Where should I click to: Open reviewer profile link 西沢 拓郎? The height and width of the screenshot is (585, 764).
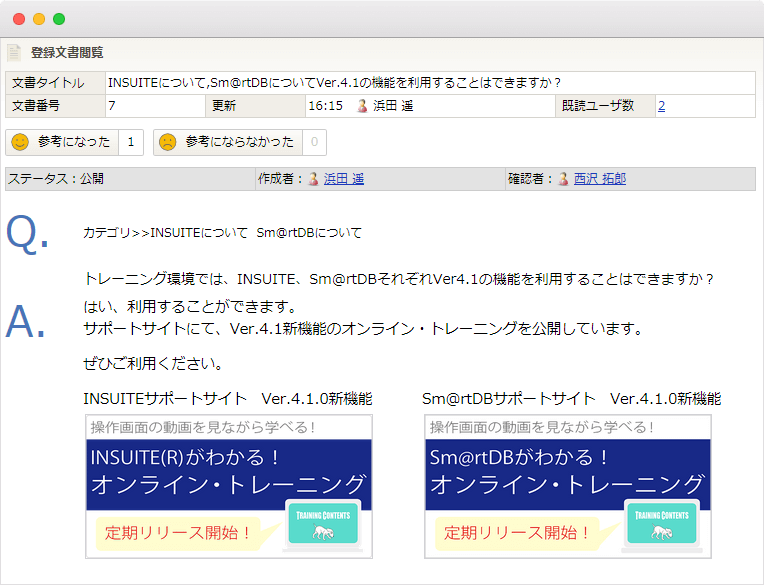click(600, 179)
